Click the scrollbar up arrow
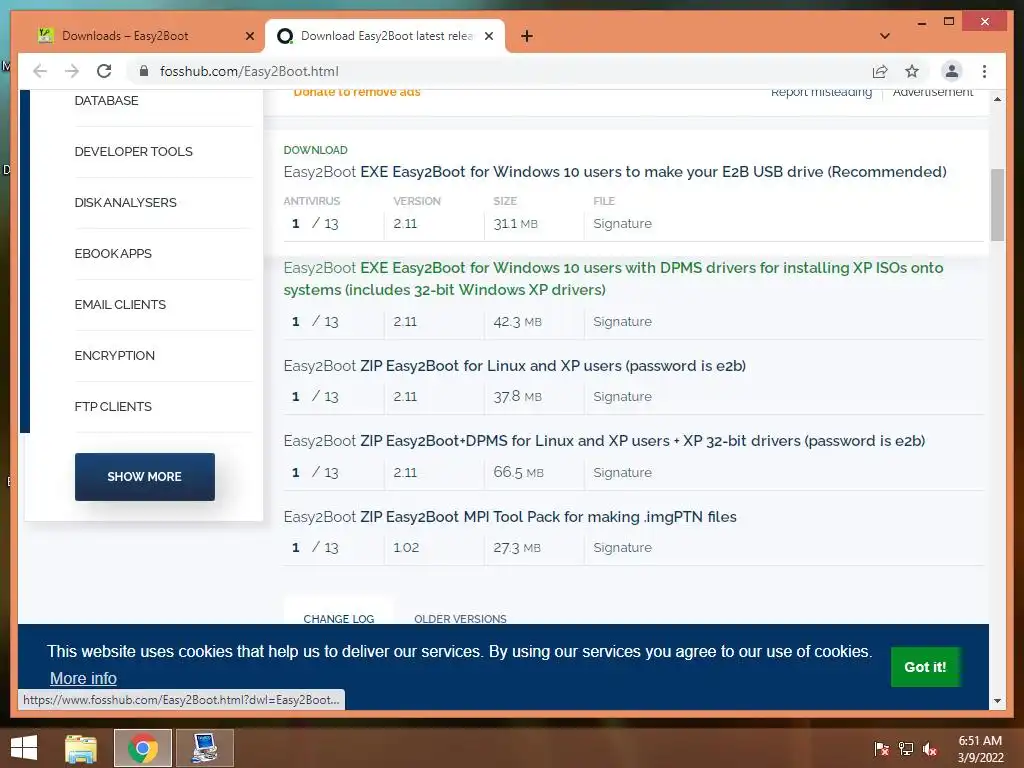1024x768 pixels. click(997, 99)
